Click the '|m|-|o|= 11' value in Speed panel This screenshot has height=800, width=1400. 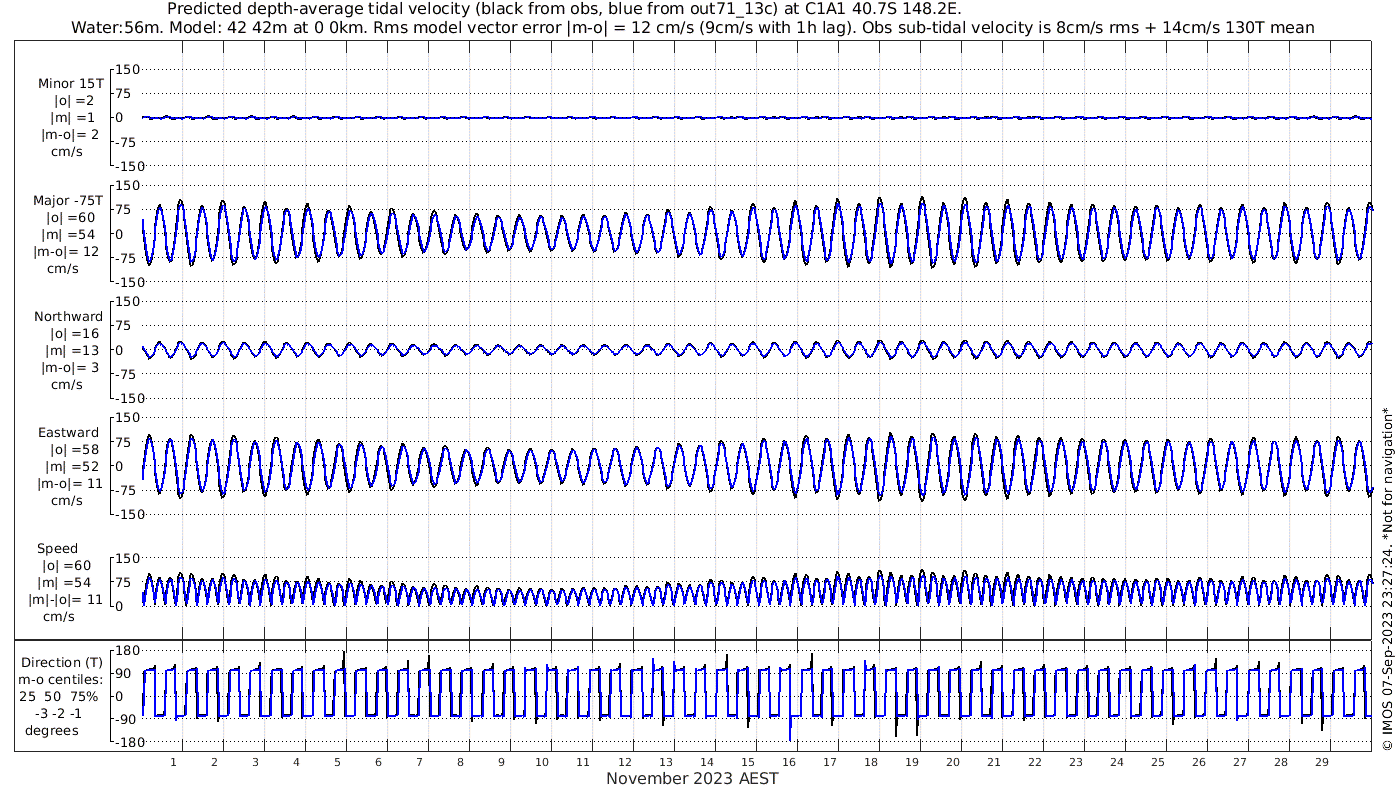coord(66,600)
